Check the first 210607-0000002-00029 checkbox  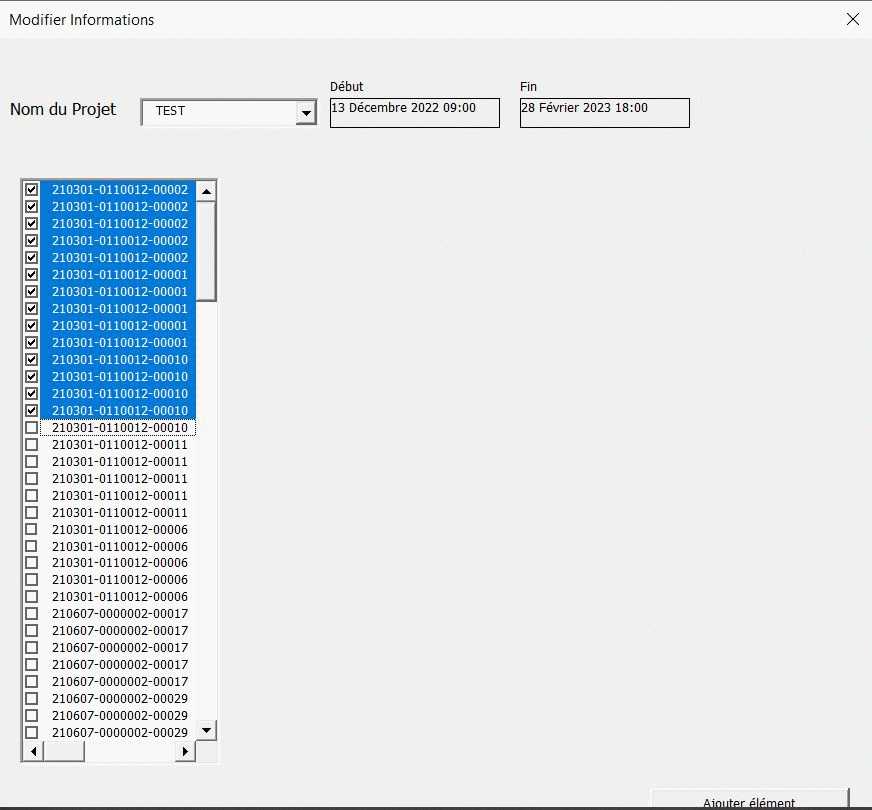point(32,698)
